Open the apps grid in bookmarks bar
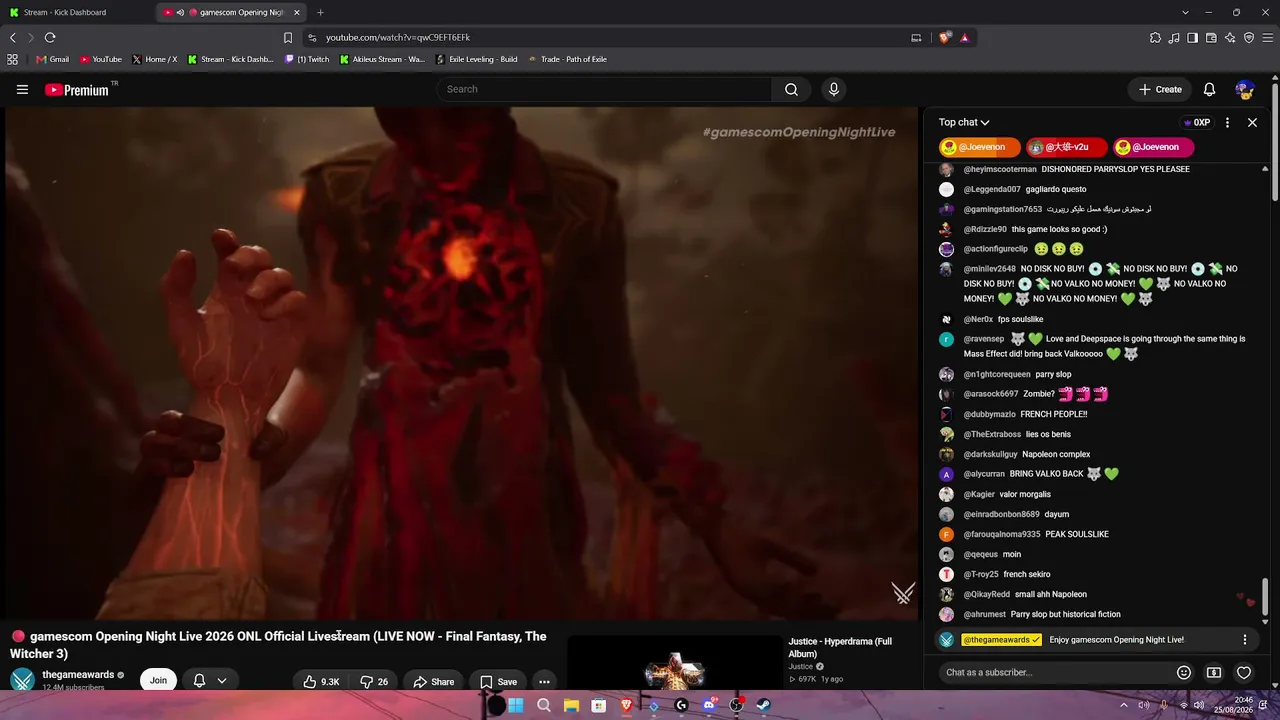 click(12, 59)
